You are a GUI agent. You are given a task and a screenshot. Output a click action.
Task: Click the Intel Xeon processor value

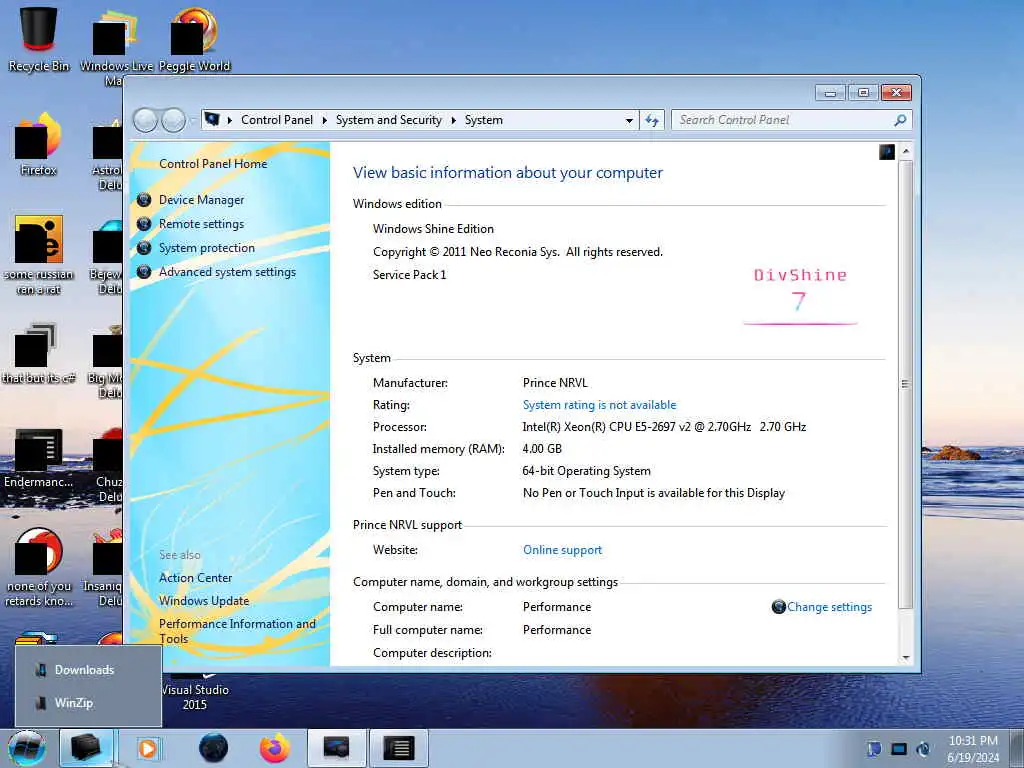click(664, 427)
